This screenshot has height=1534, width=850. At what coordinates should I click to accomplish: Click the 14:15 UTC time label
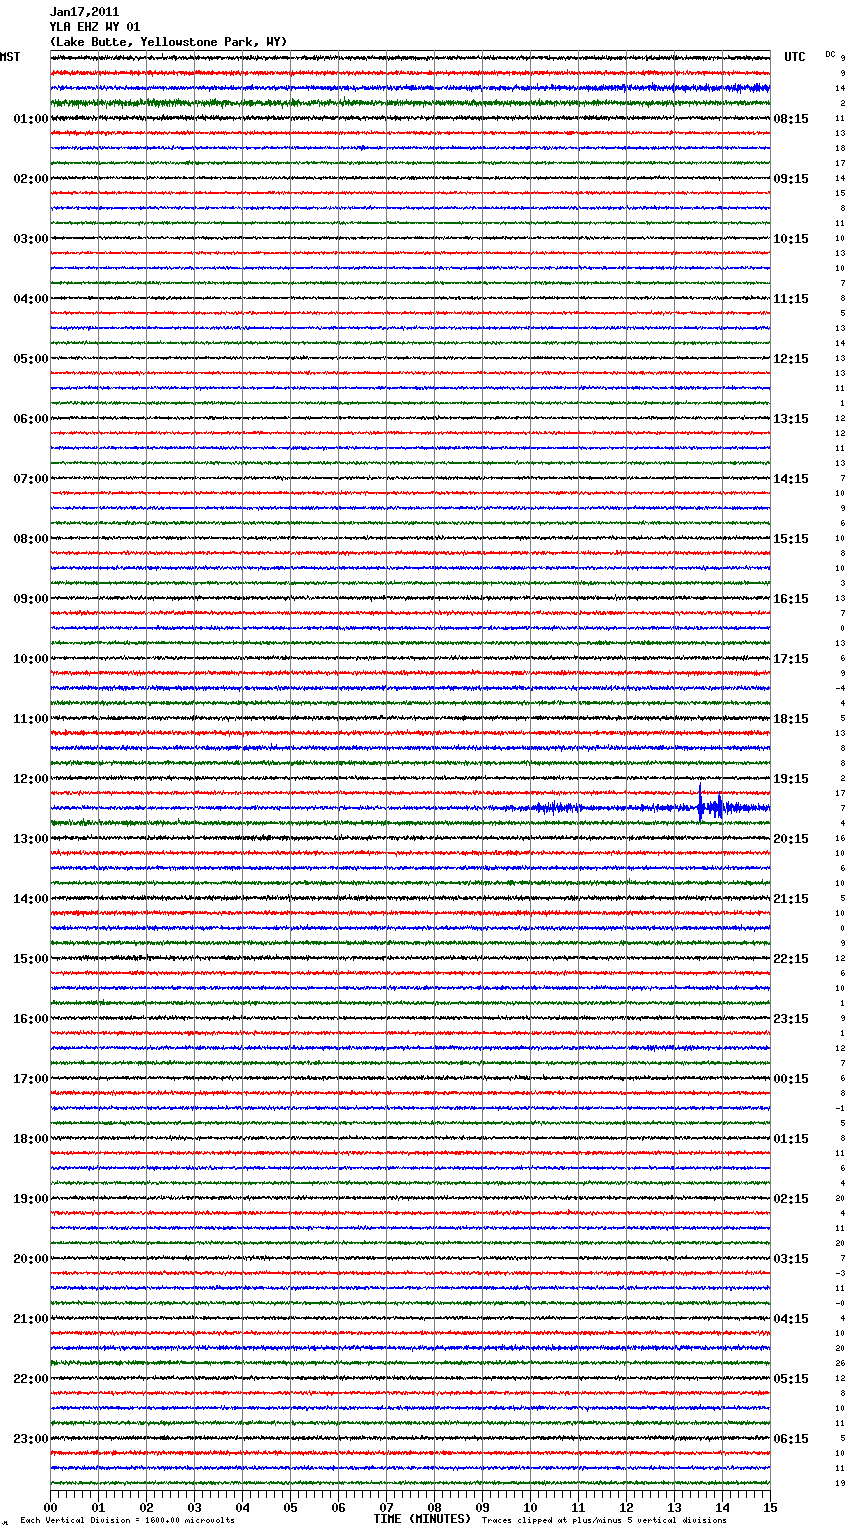click(x=791, y=479)
